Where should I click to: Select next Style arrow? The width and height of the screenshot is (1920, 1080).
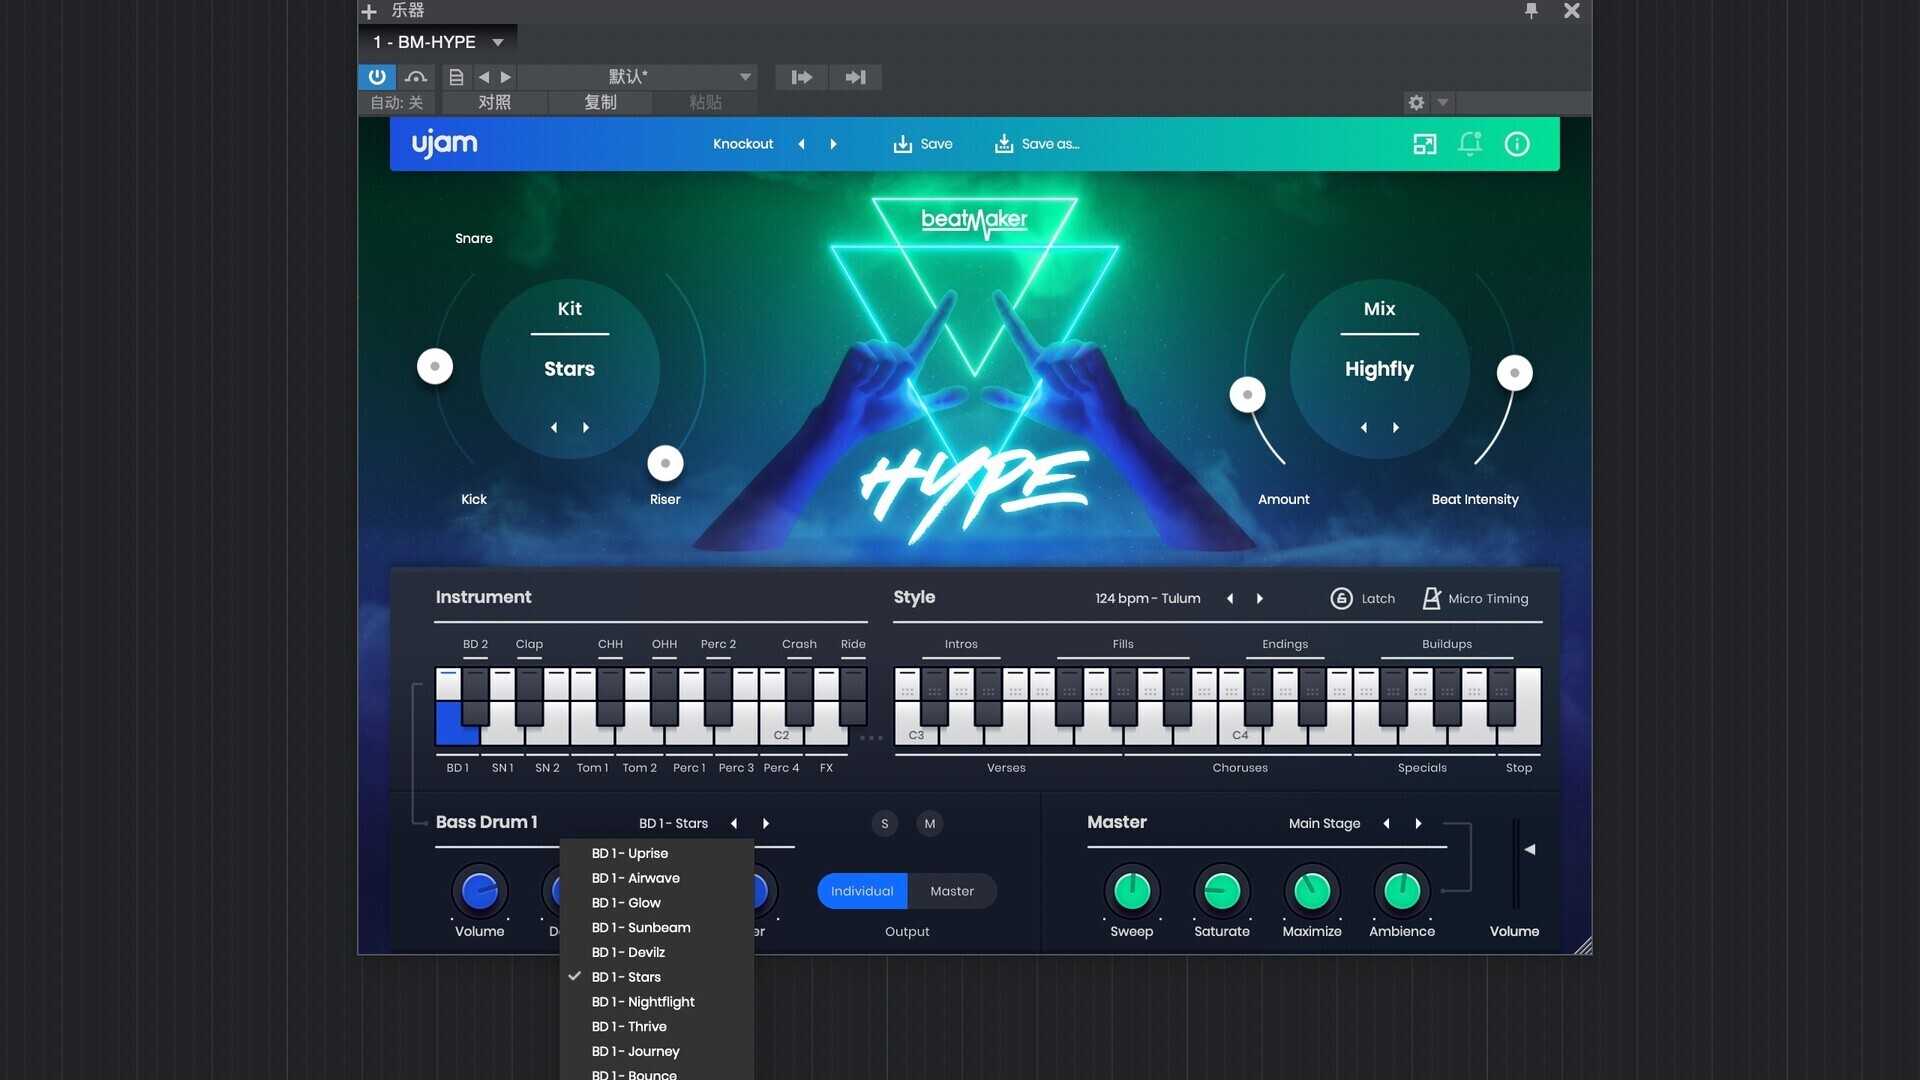(1260, 598)
